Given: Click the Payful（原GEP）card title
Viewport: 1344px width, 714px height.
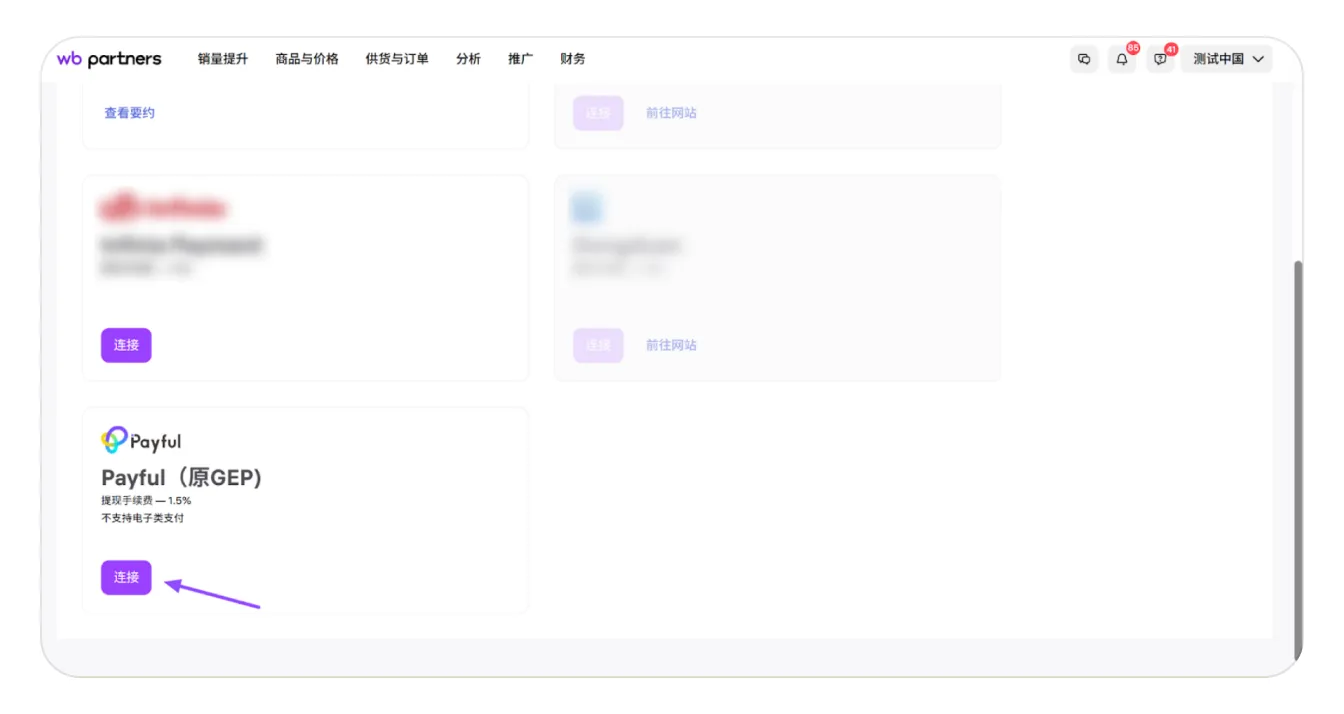Looking at the screenshot, I should tap(181, 478).
